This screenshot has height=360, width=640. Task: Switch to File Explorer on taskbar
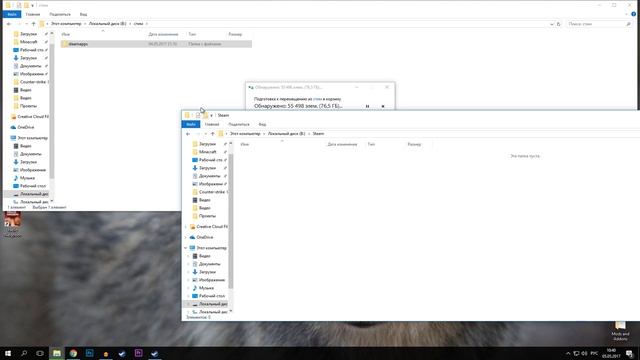click(57, 353)
